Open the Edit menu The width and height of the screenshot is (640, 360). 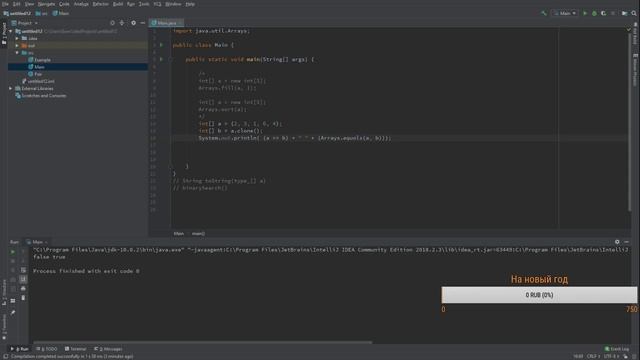[x=17, y=4]
